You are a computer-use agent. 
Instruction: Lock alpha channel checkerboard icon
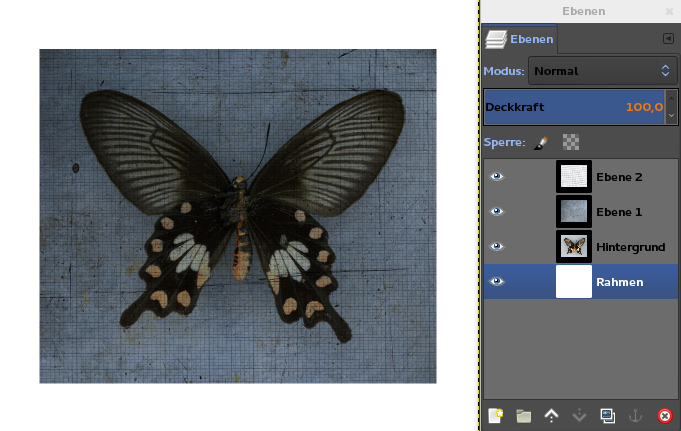tap(571, 142)
